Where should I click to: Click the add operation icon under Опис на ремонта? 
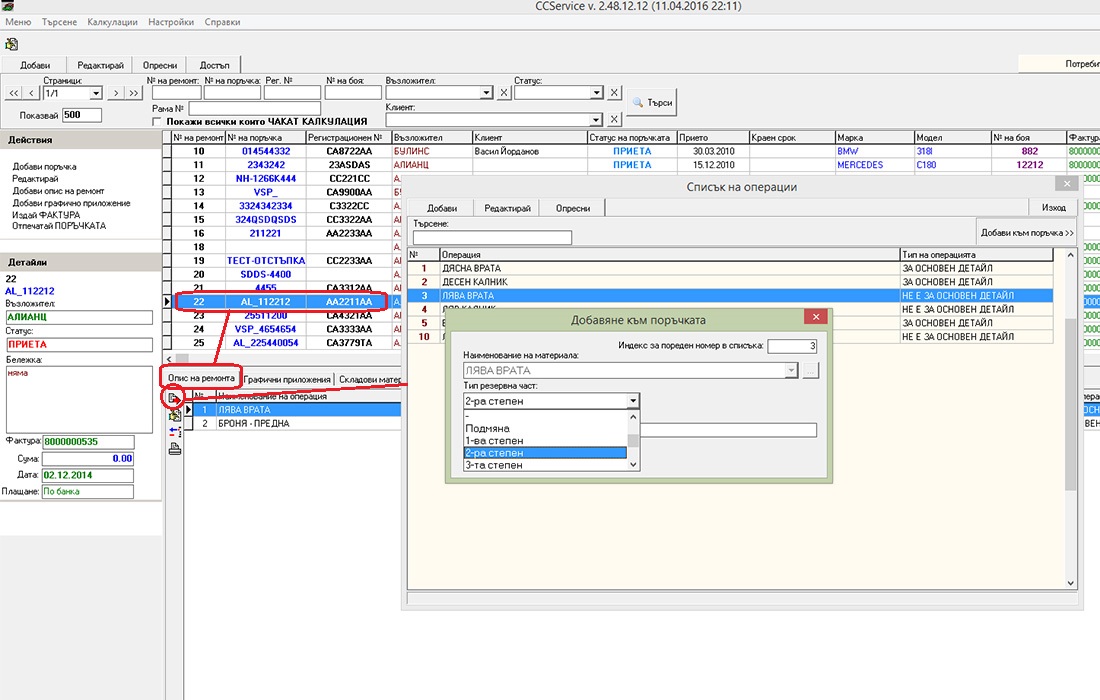[x=175, y=399]
